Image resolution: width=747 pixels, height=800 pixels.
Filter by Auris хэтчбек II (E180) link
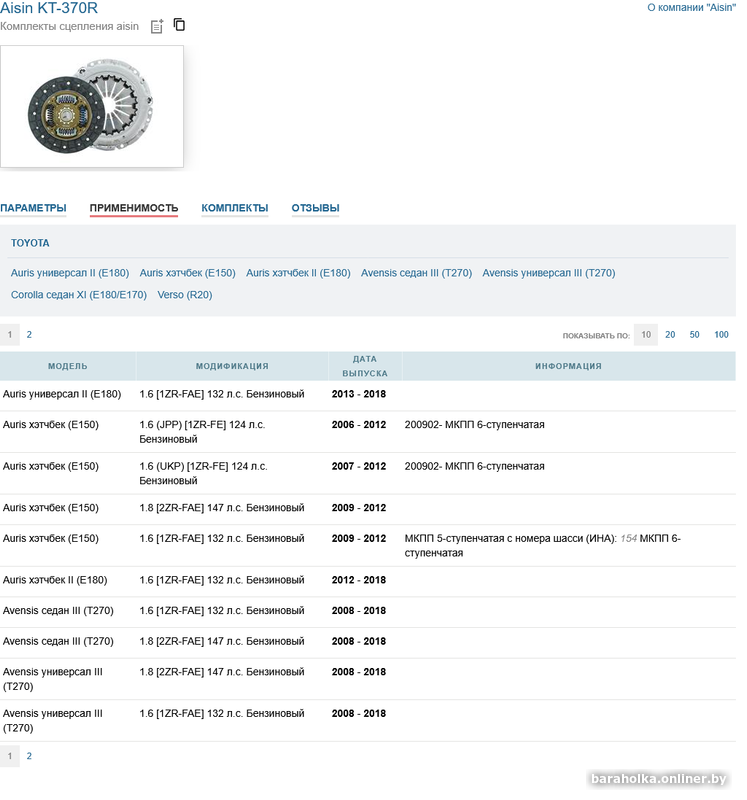coord(298,273)
